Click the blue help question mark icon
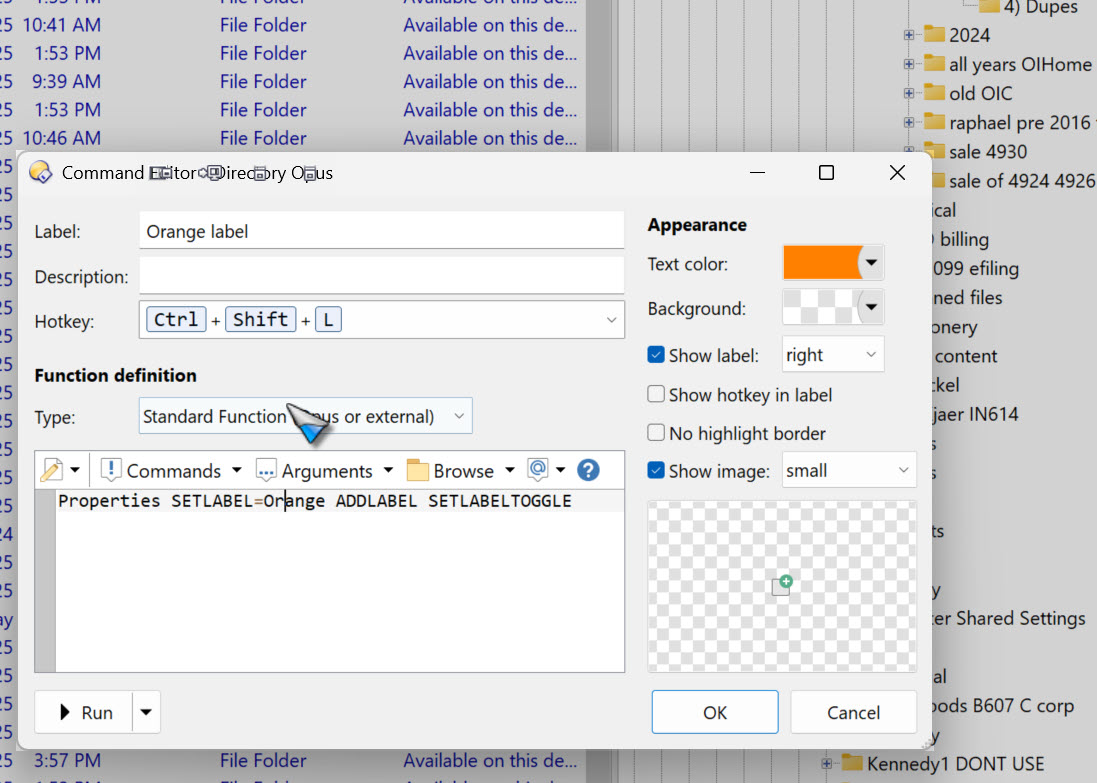This screenshot has width=1097, height=783. (x=588, y=470)
